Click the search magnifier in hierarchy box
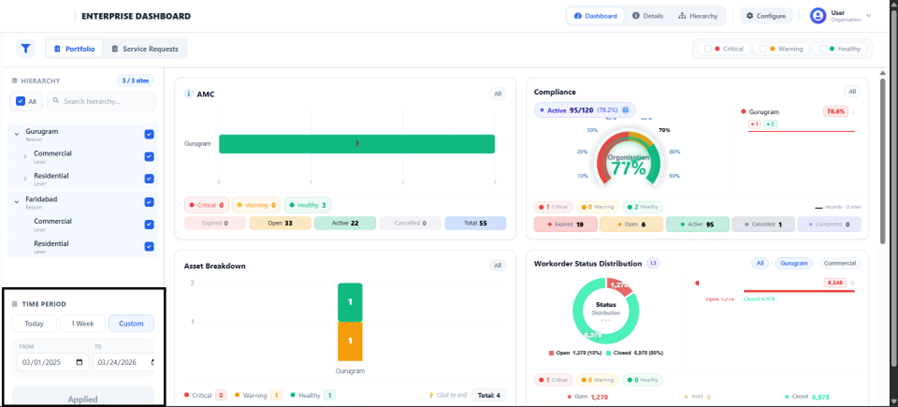This screenshot has height=407, width=898. (56, 101)
